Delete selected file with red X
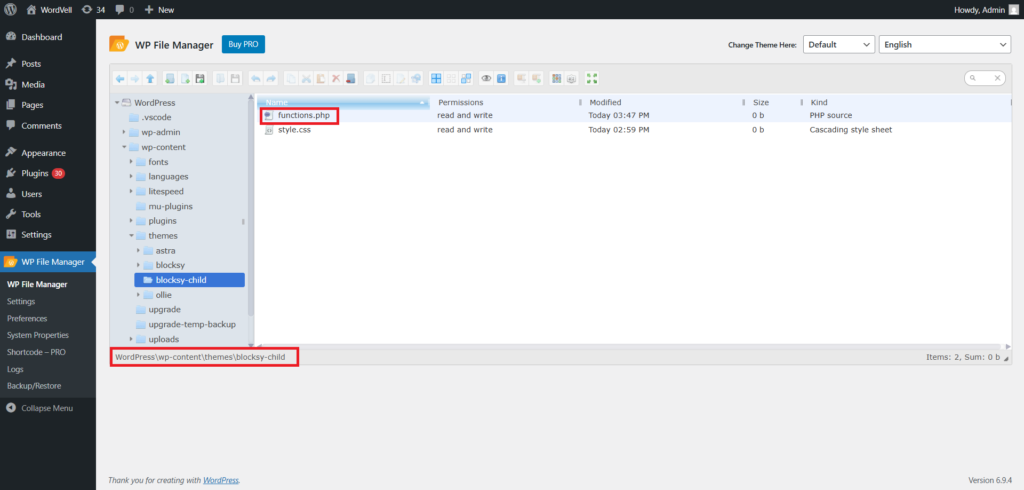 point(336,78)
